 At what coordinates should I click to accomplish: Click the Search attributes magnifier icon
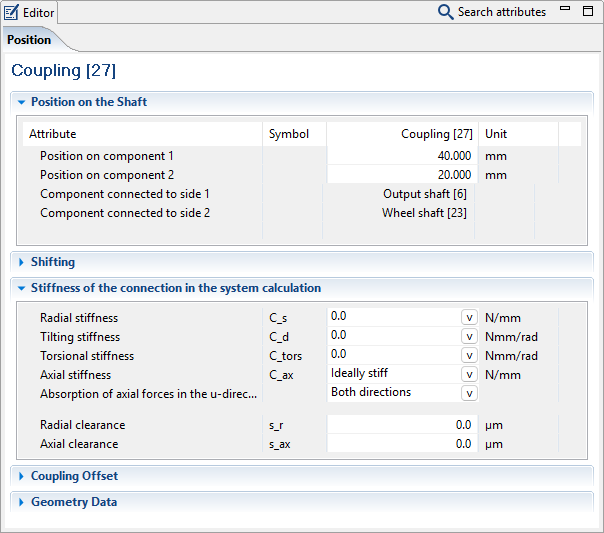point(445,12)
